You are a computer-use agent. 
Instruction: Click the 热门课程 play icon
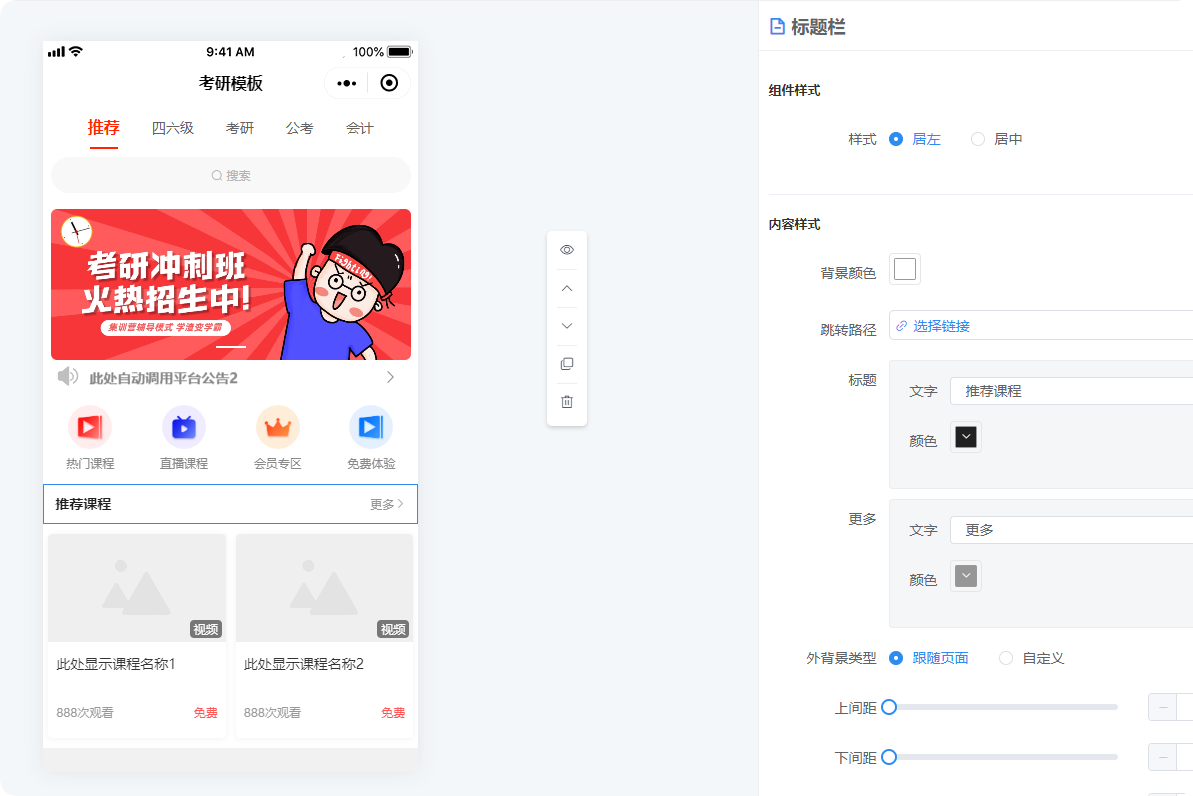(90, 427)
